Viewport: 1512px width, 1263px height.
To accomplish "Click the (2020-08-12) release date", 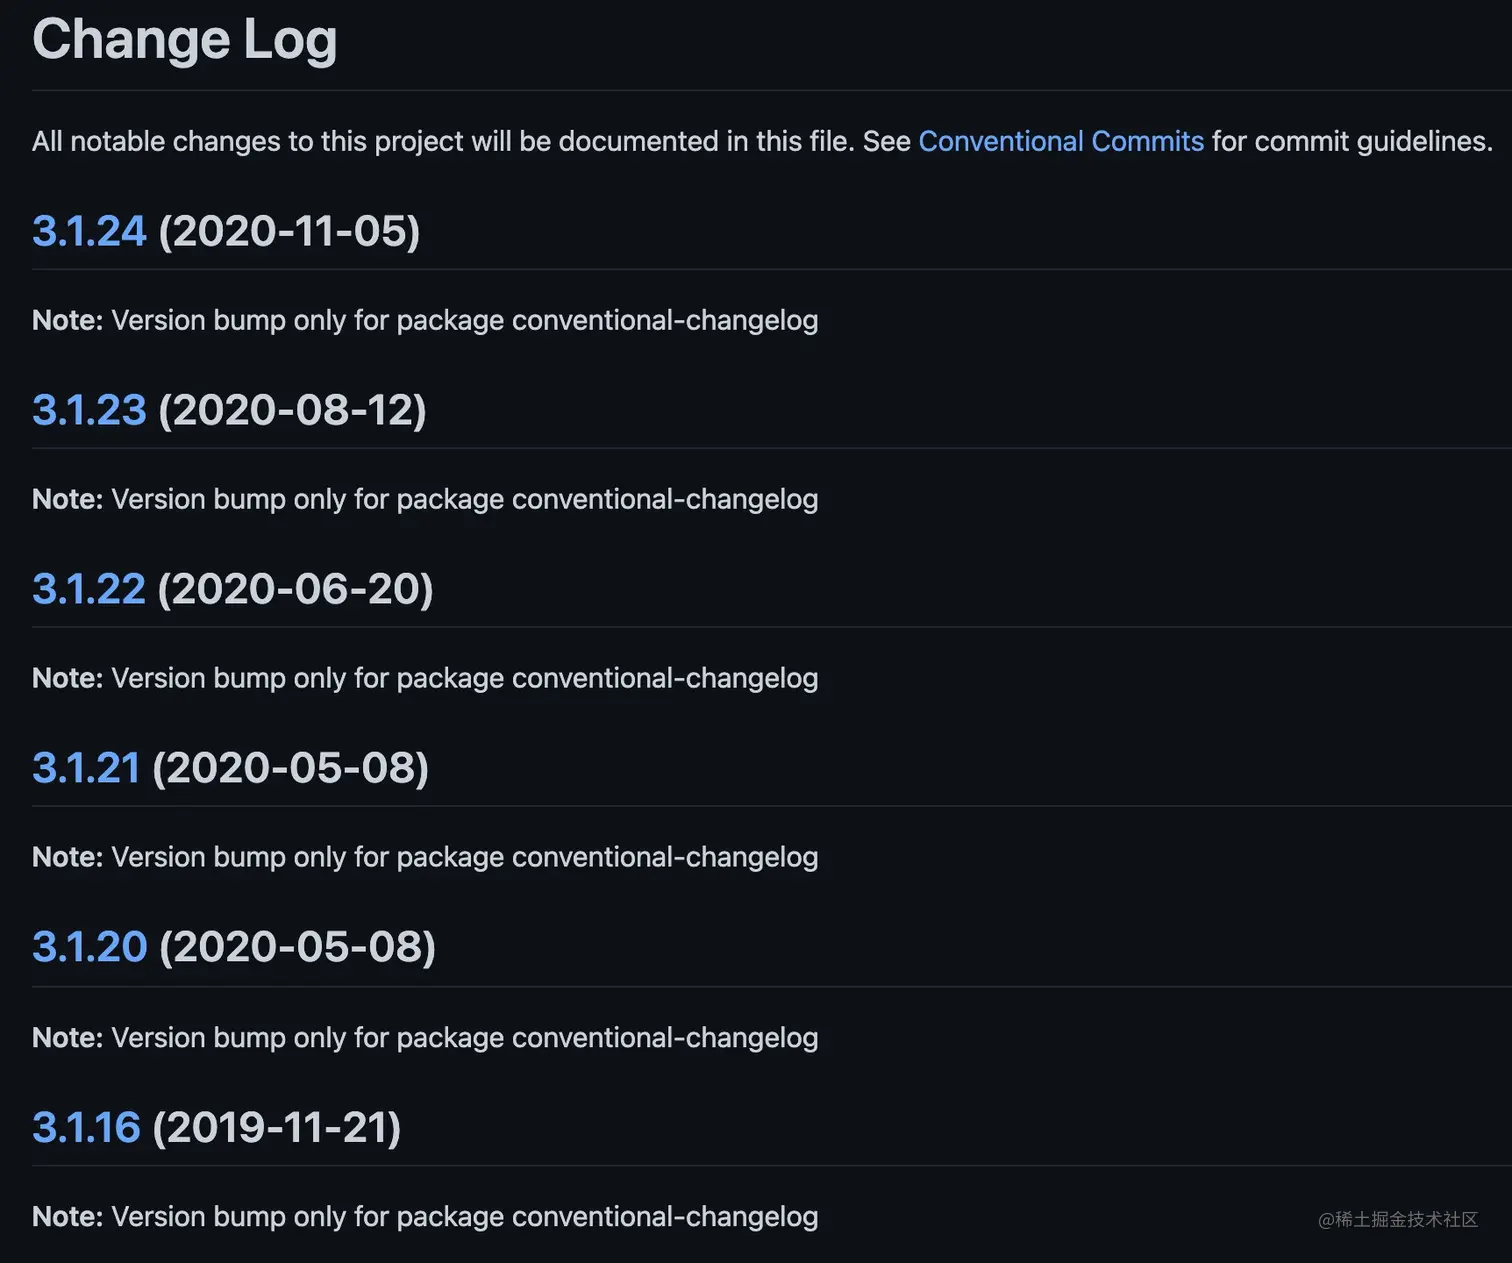I will (292, 410).
